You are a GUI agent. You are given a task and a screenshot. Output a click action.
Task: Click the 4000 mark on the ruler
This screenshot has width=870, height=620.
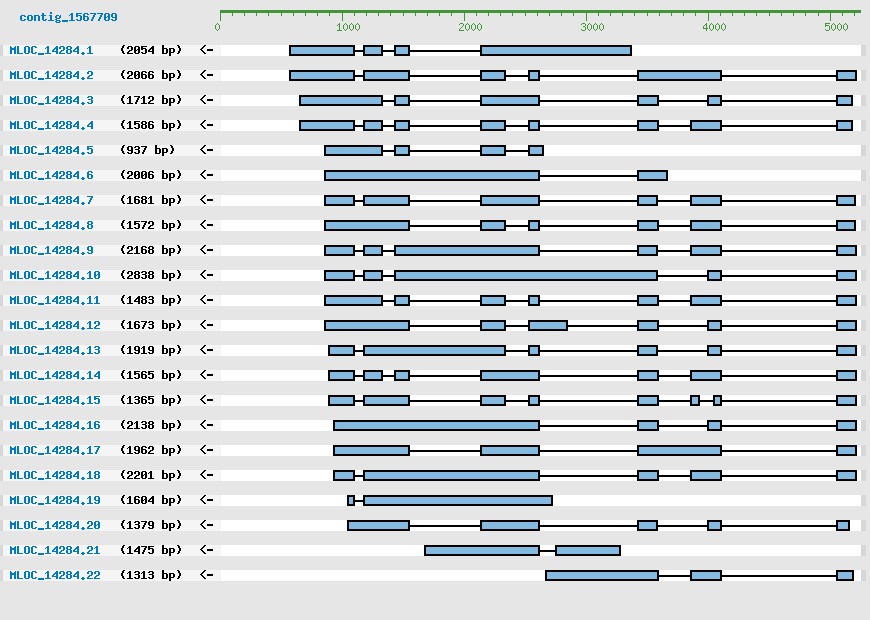click(714, 27)
